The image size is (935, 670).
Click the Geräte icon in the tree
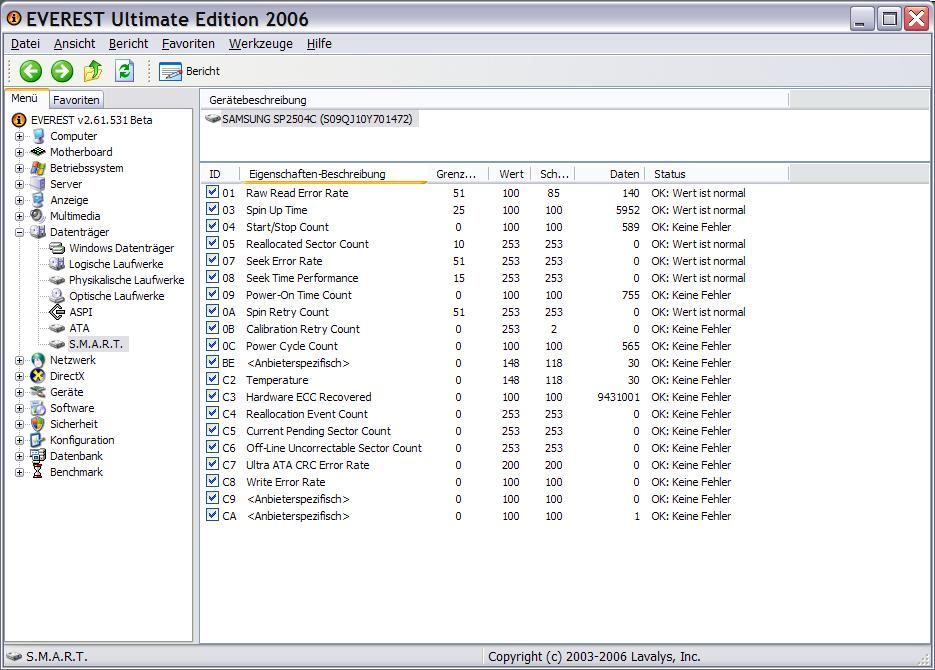(38, 392)
